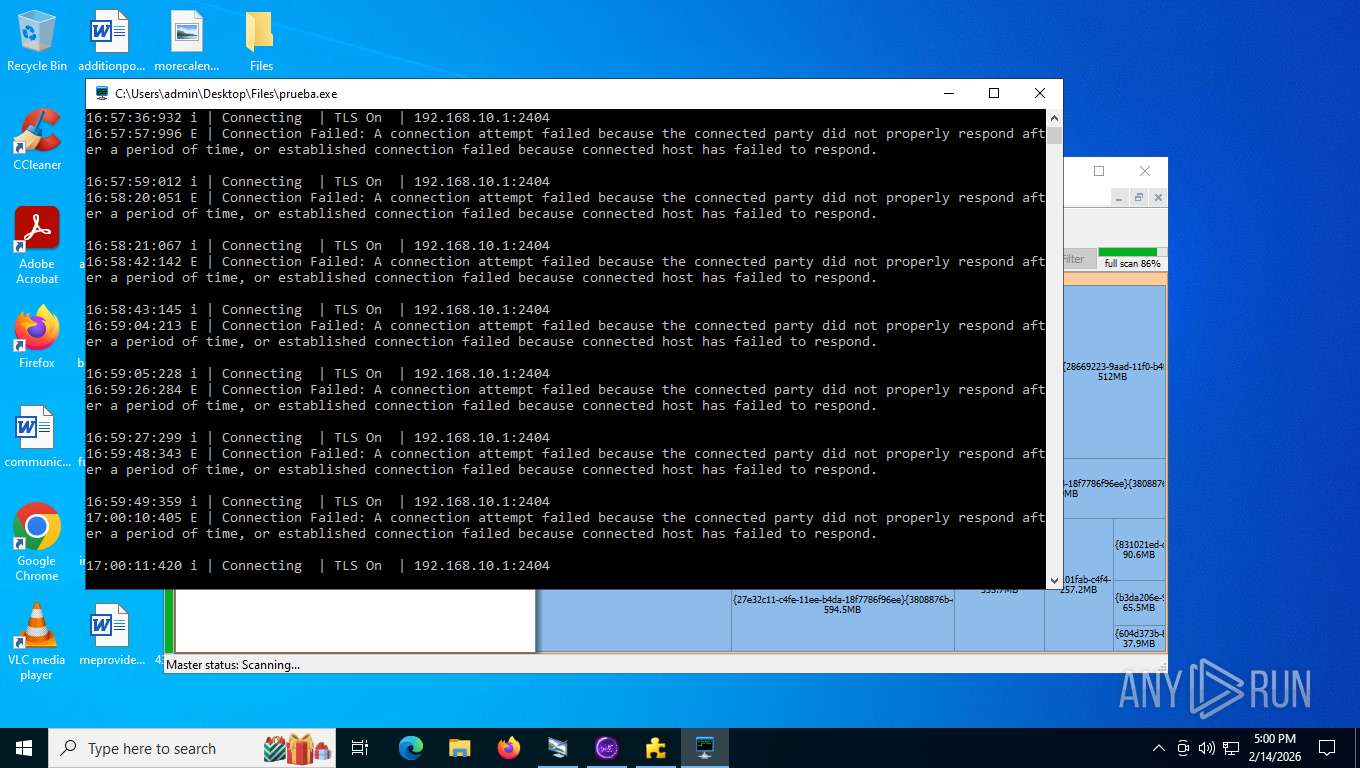Open Microsoft Edge from the taskbar
The width and height of the screenshot is (1360, 768).
pos(410,748)
